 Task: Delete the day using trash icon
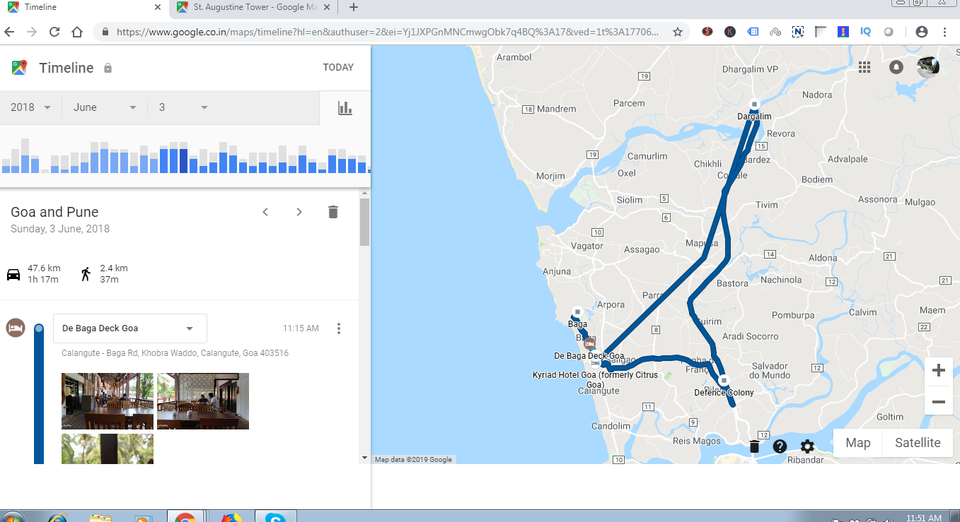tap(333, 212)
